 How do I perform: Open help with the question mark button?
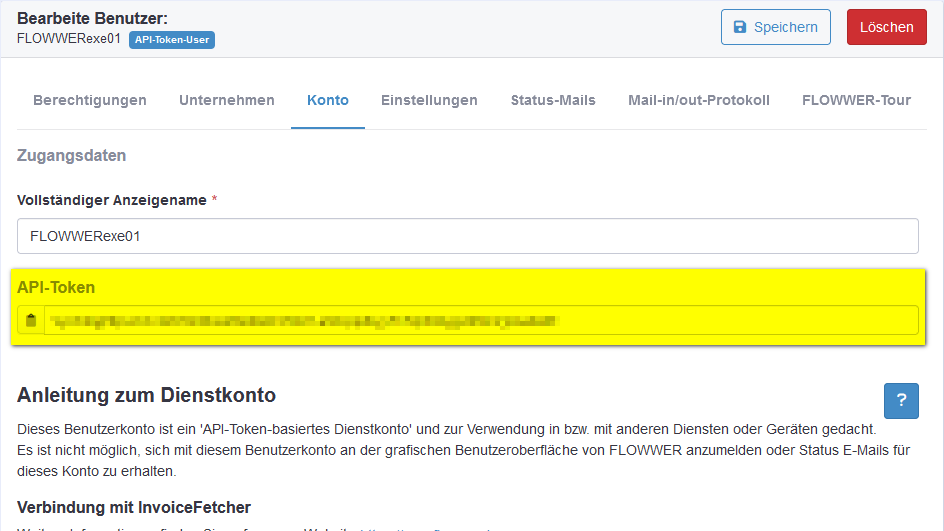click(901, 400)
